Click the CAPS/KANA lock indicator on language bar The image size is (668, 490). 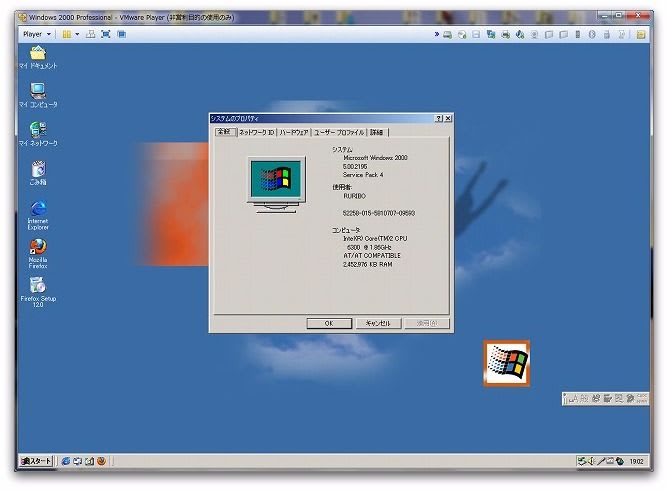coord(642,399)
